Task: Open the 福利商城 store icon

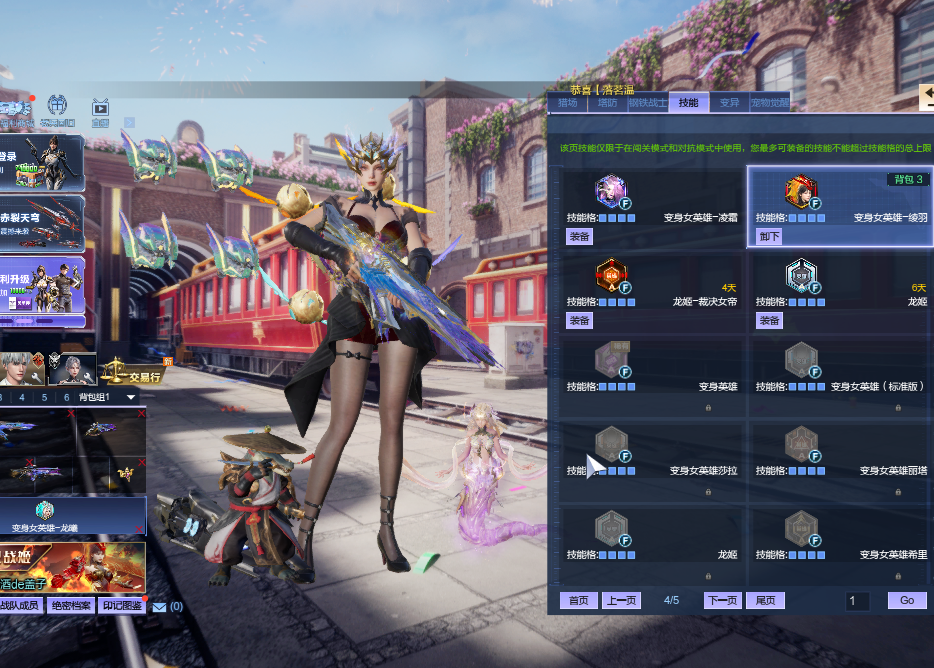Action: point(16,112)
